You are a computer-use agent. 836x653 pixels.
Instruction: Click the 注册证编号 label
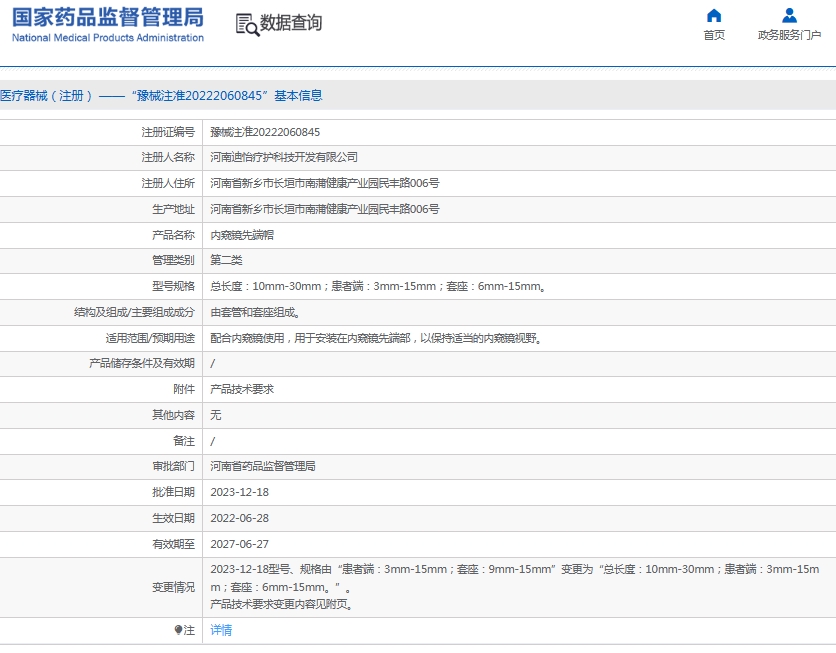click(x=168, y=132)
